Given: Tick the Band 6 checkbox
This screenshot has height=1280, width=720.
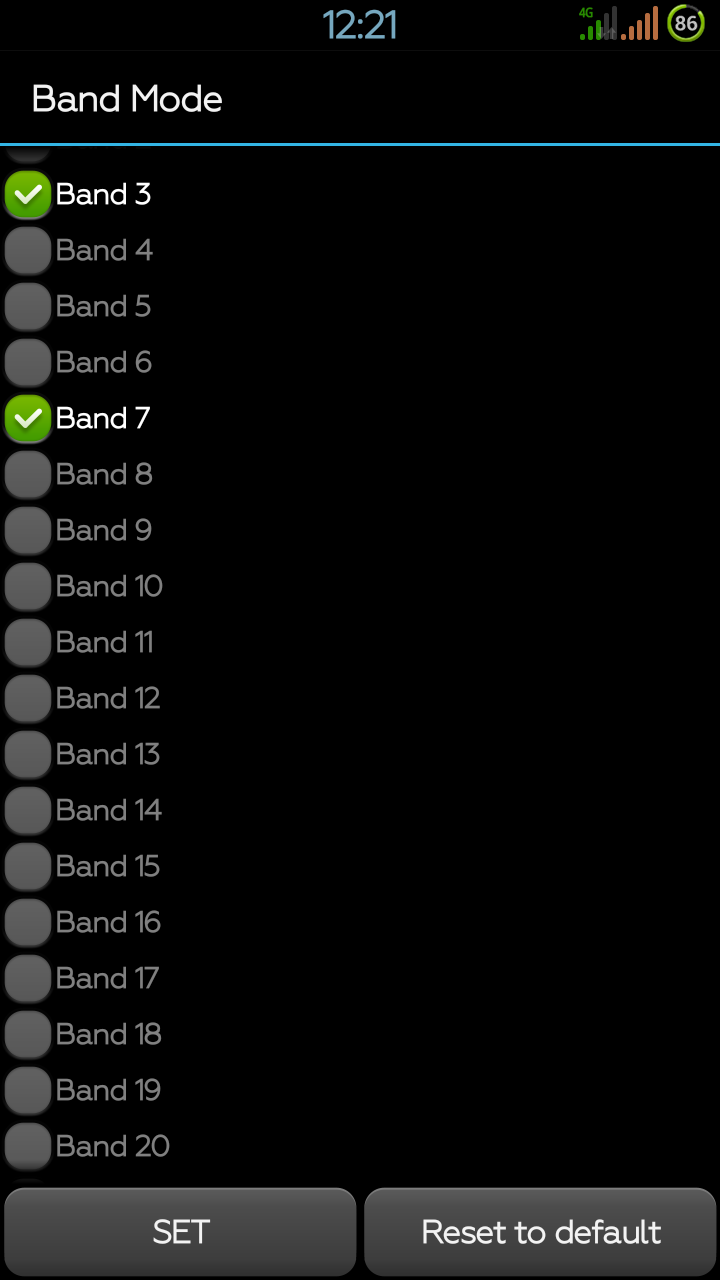Looking at the screenshot, I should (x=28, y=362).
